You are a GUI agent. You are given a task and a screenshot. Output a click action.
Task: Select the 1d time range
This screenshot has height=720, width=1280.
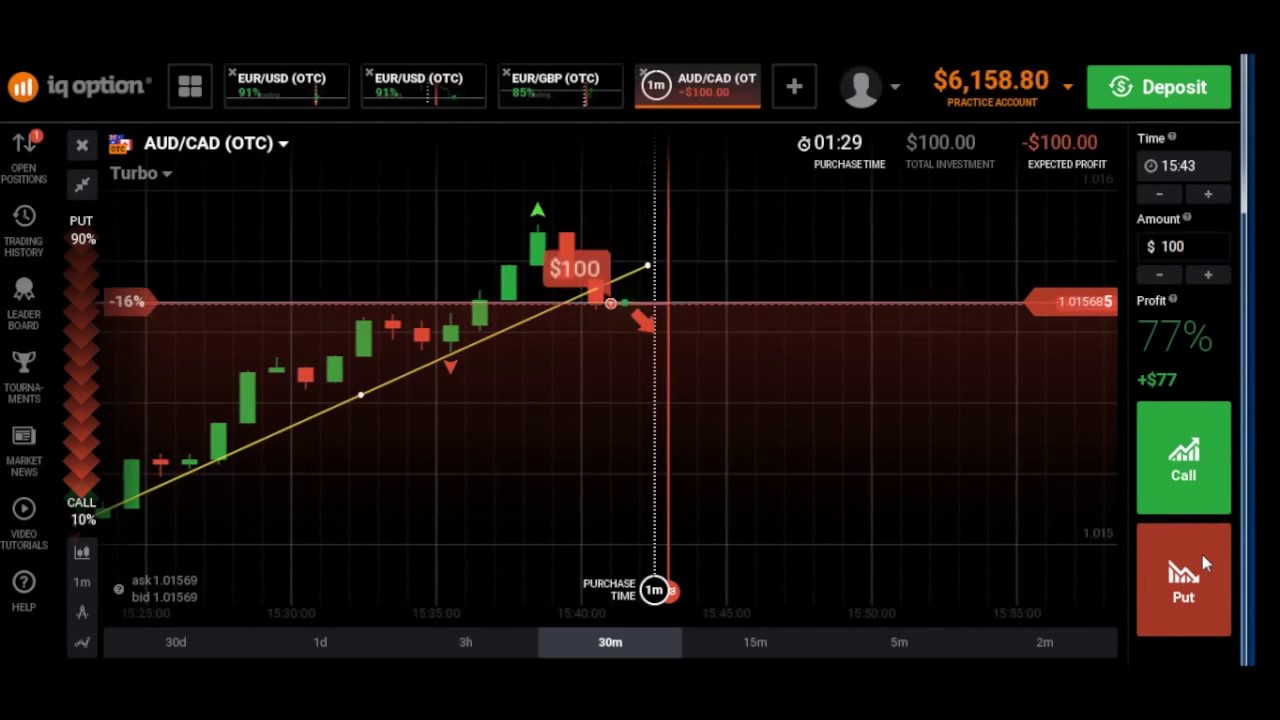coord(320,642)
